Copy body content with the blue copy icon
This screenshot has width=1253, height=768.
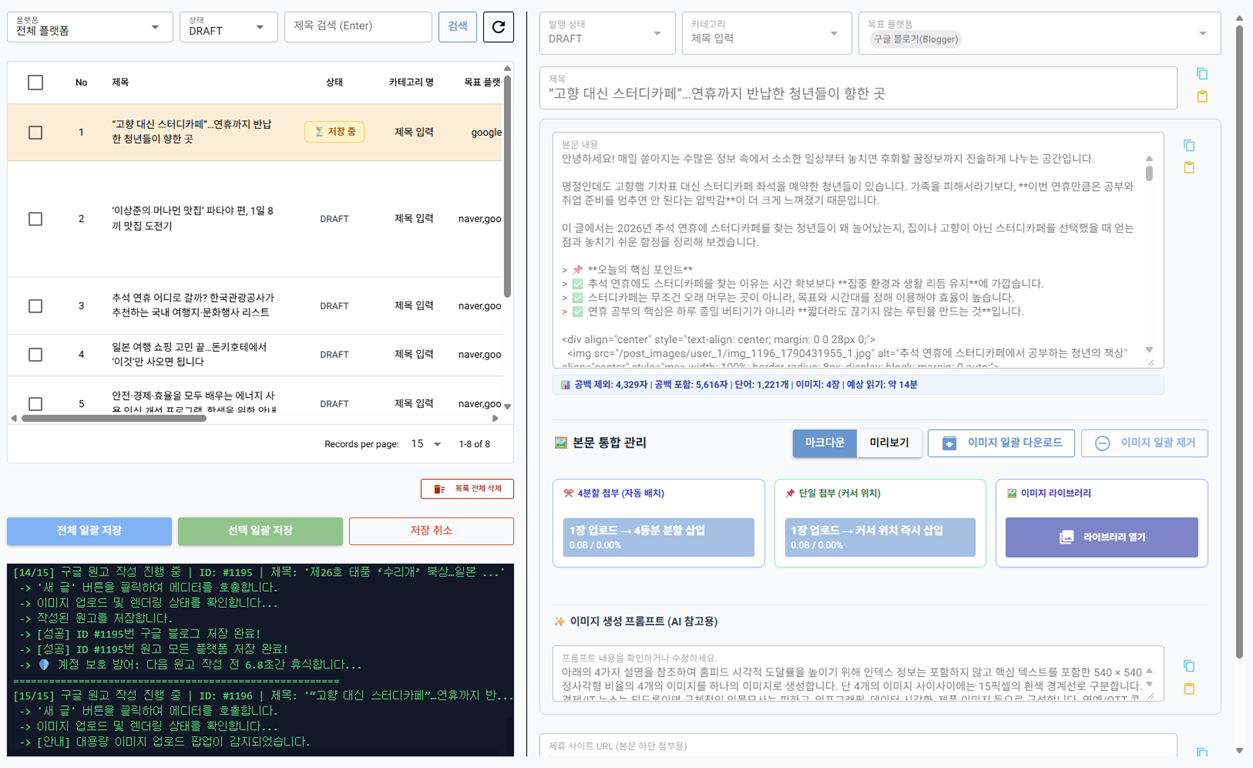point(1189,145)
